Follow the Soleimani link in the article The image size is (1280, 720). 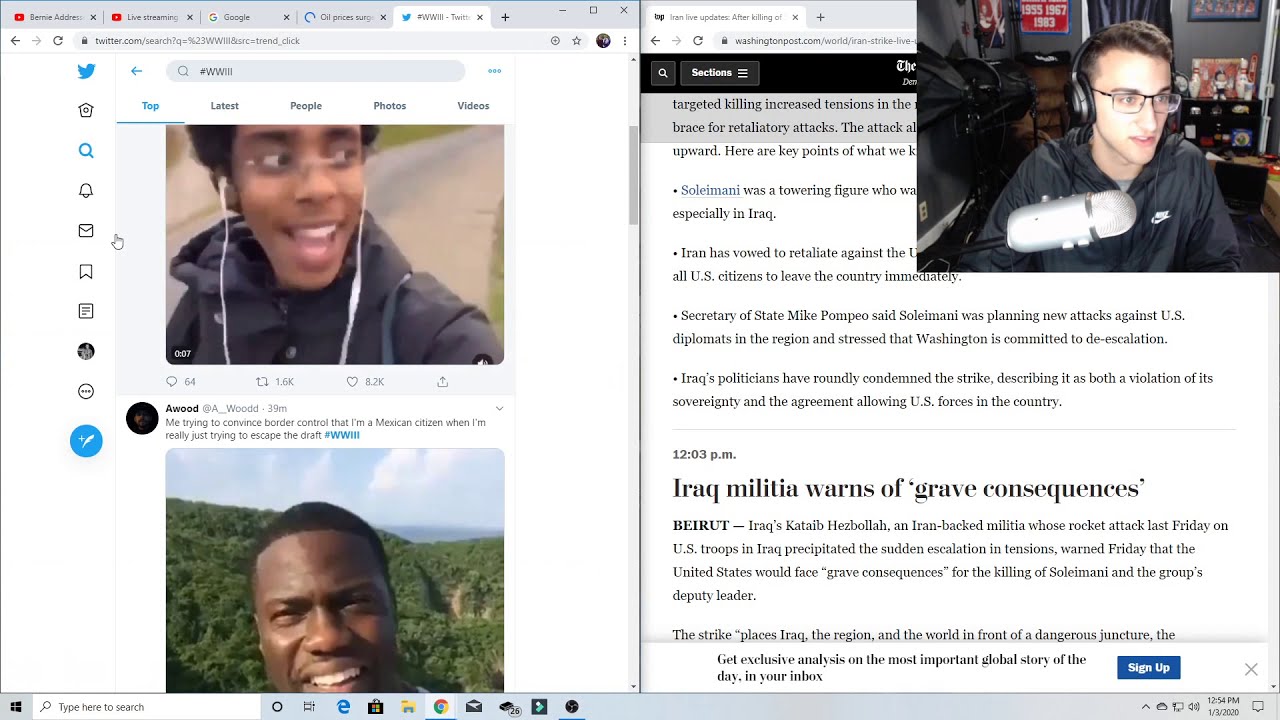pyautogui.click(x=710, y=190)
